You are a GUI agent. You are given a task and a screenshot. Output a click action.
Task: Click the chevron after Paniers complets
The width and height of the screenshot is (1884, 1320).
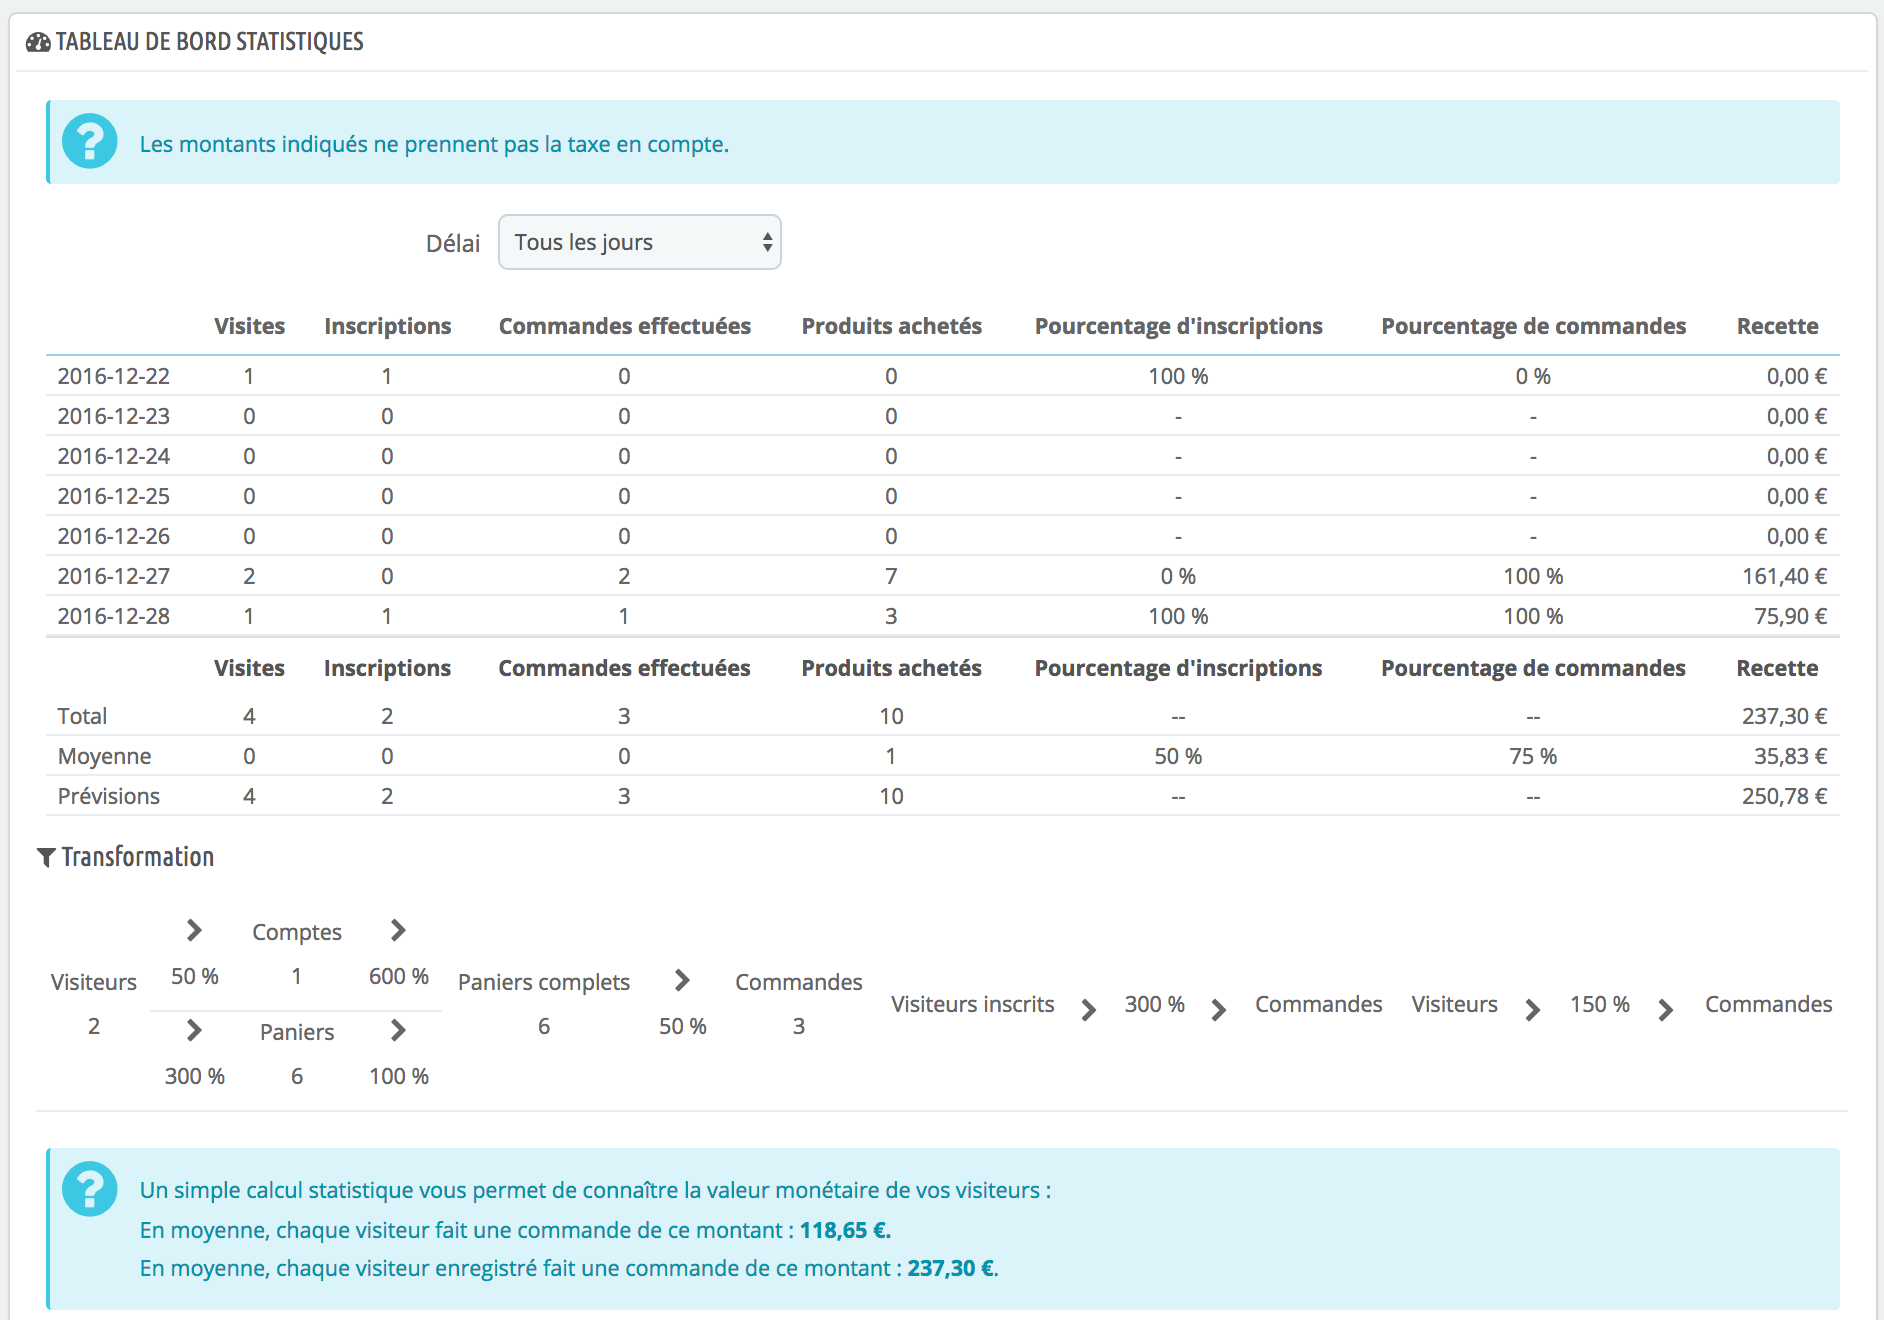682,981
